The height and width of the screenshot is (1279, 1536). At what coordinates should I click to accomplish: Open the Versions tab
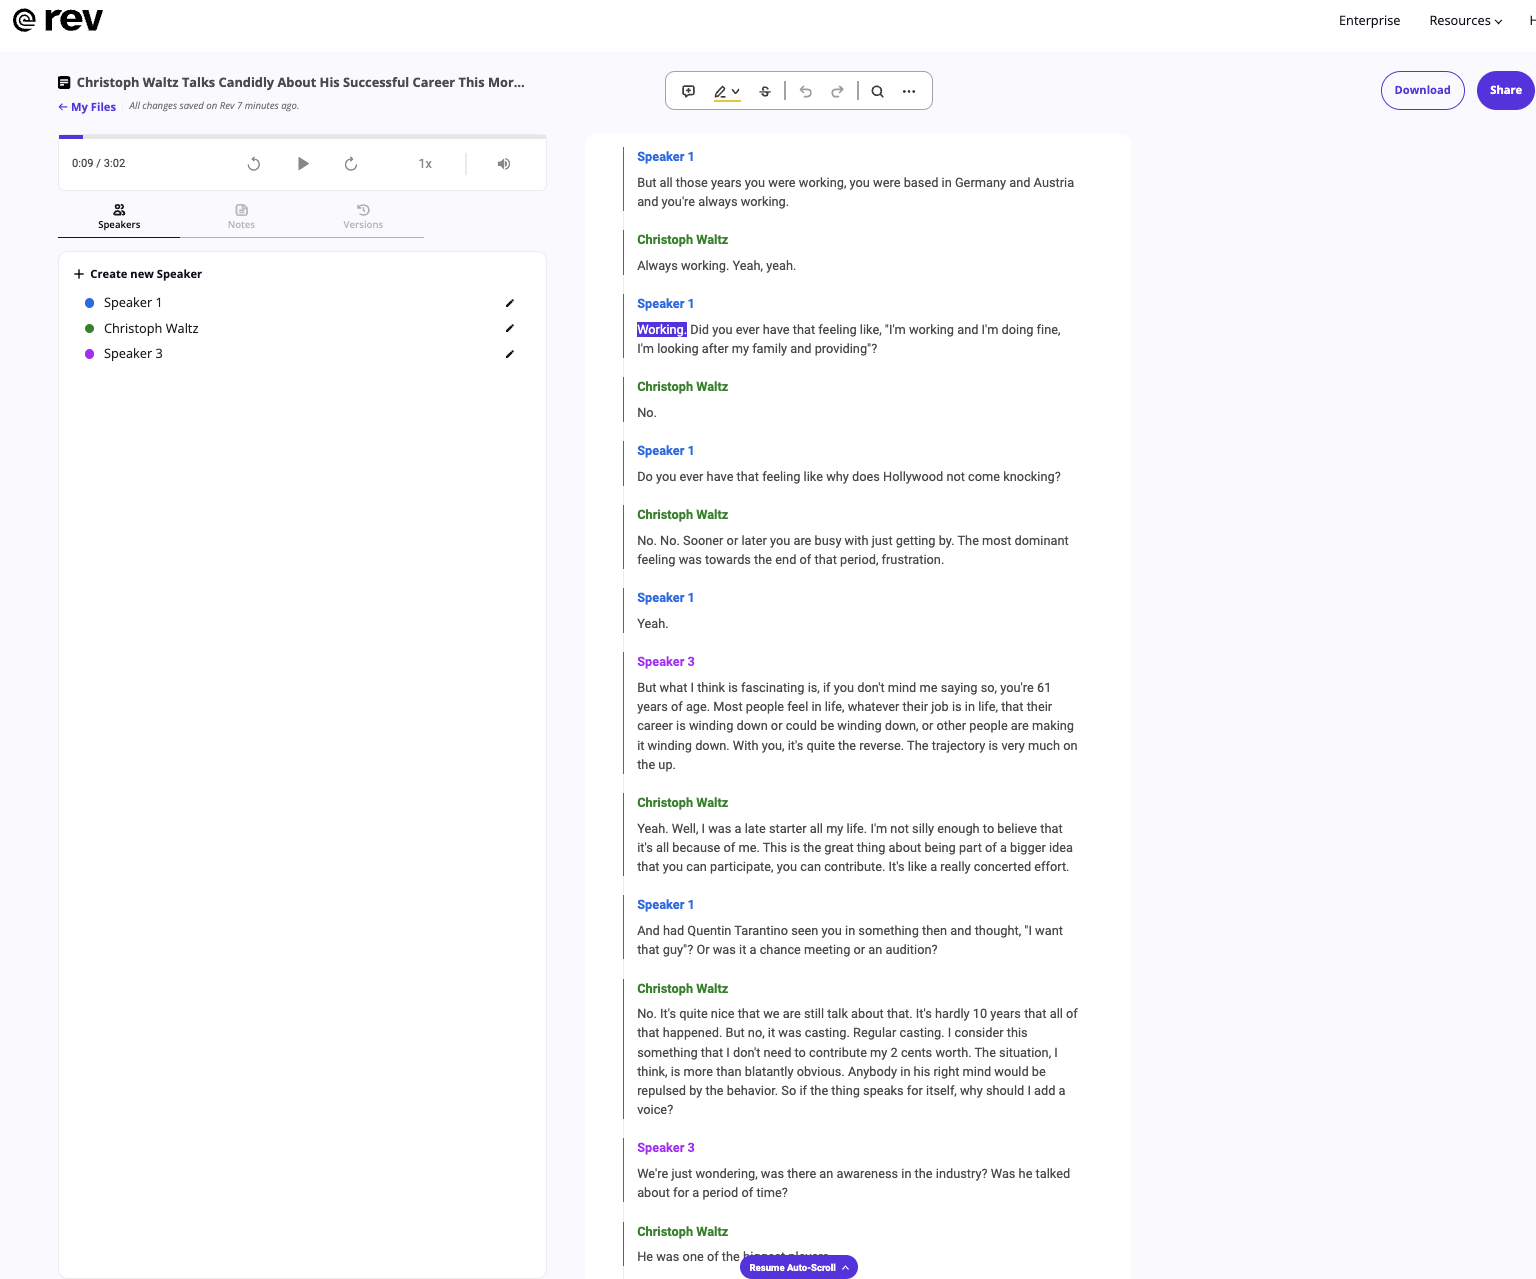point(363,215)
